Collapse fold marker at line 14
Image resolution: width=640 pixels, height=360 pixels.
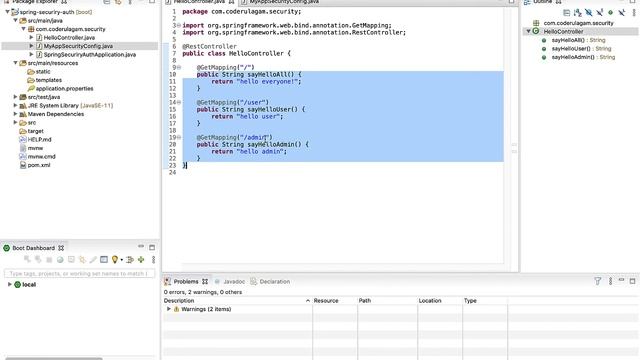179,102
